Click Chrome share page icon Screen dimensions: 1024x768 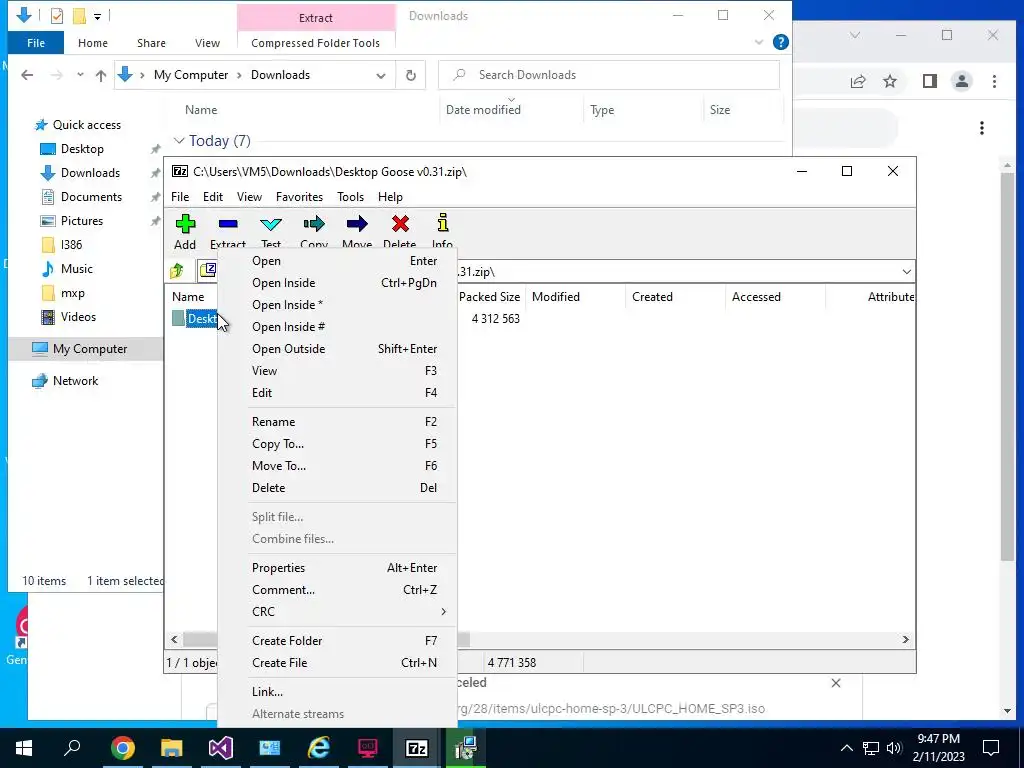click(x=857, y=81)
